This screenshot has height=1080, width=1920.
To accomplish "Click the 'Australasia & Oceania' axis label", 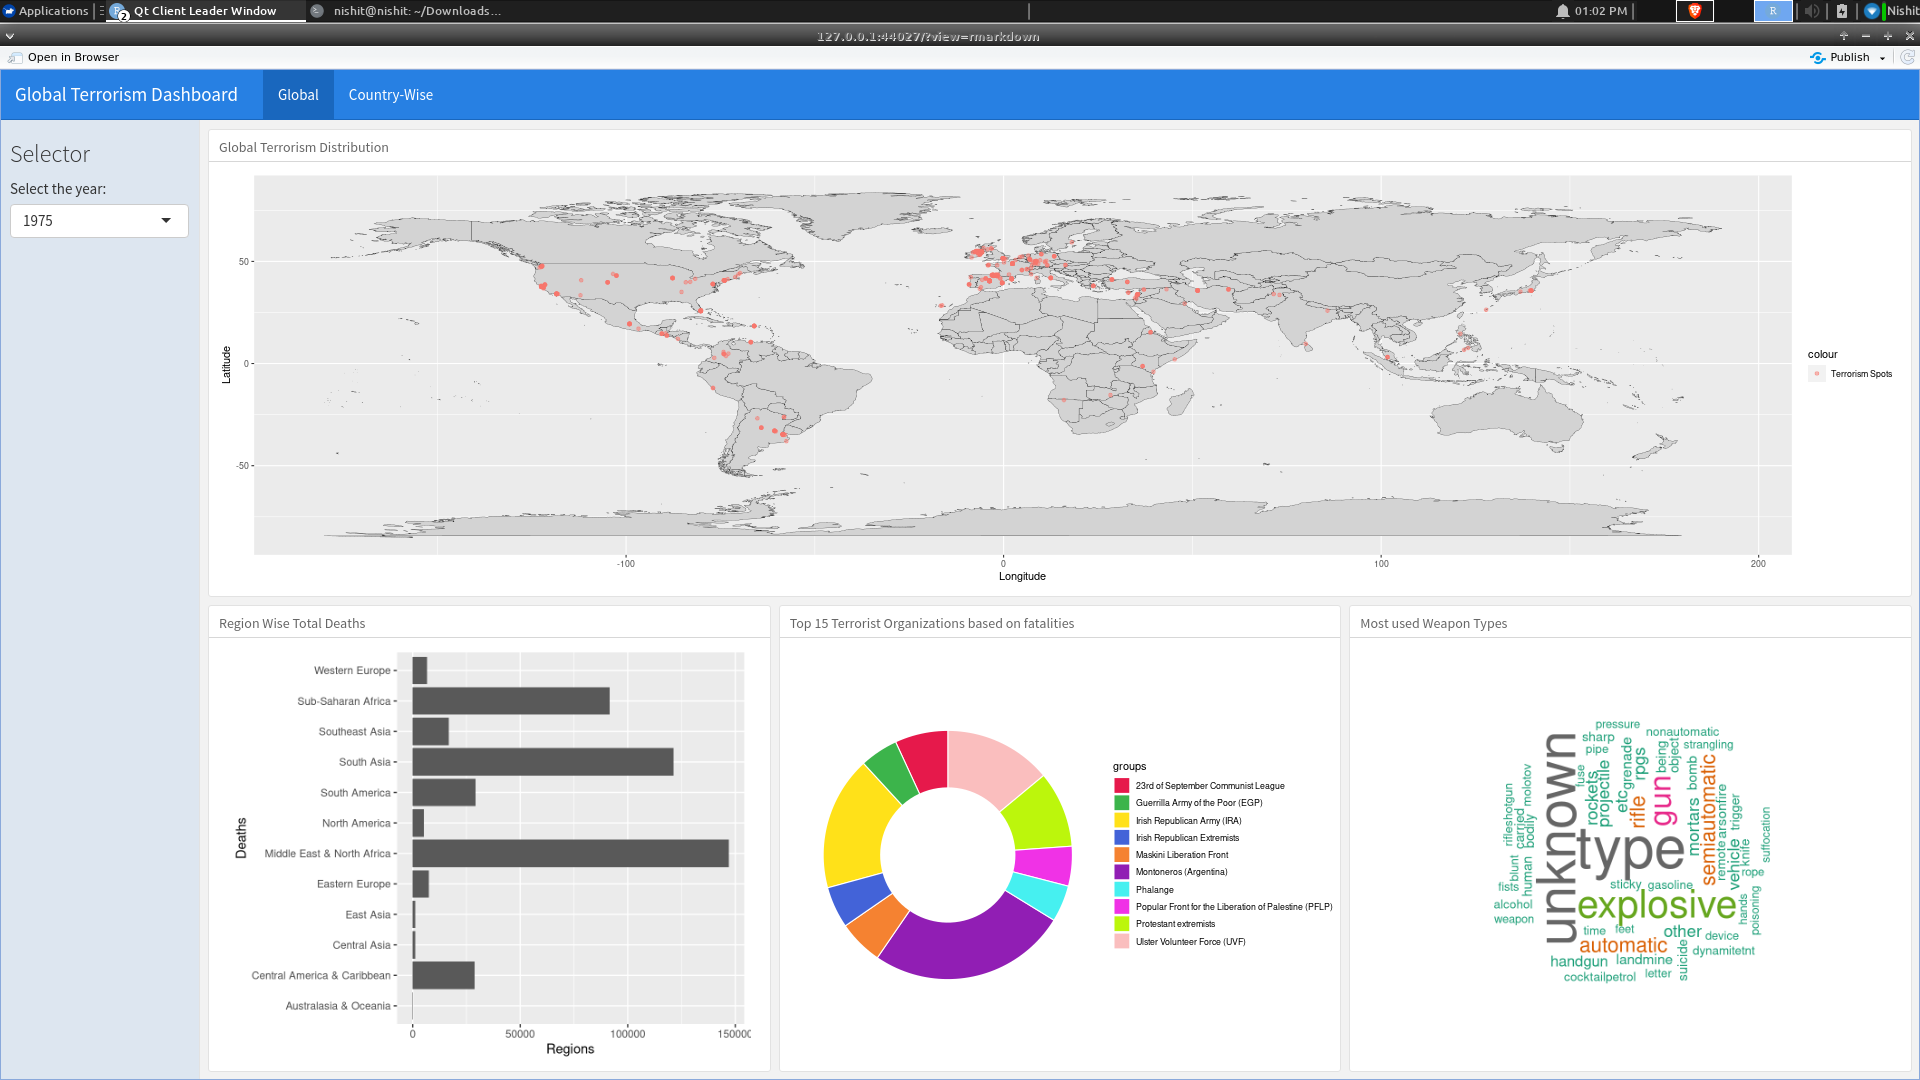I will coord(338,1006).
